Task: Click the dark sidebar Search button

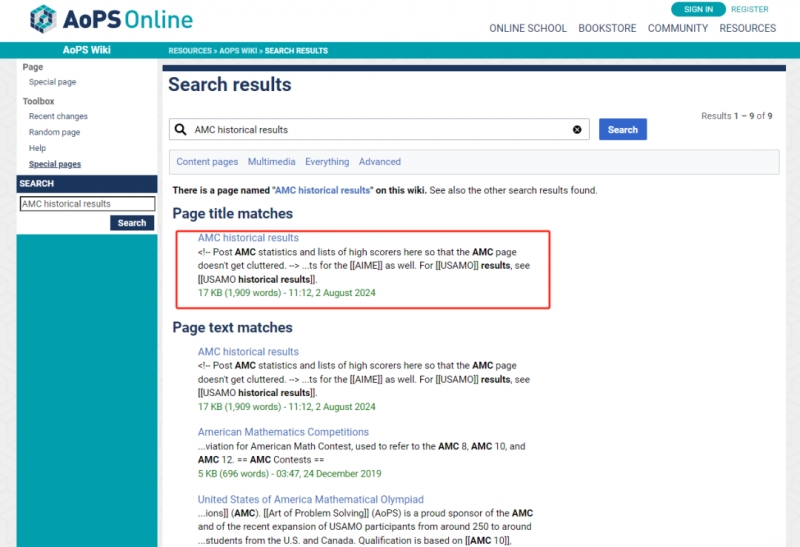Action: pyautogui.click(x=132, y=223)
